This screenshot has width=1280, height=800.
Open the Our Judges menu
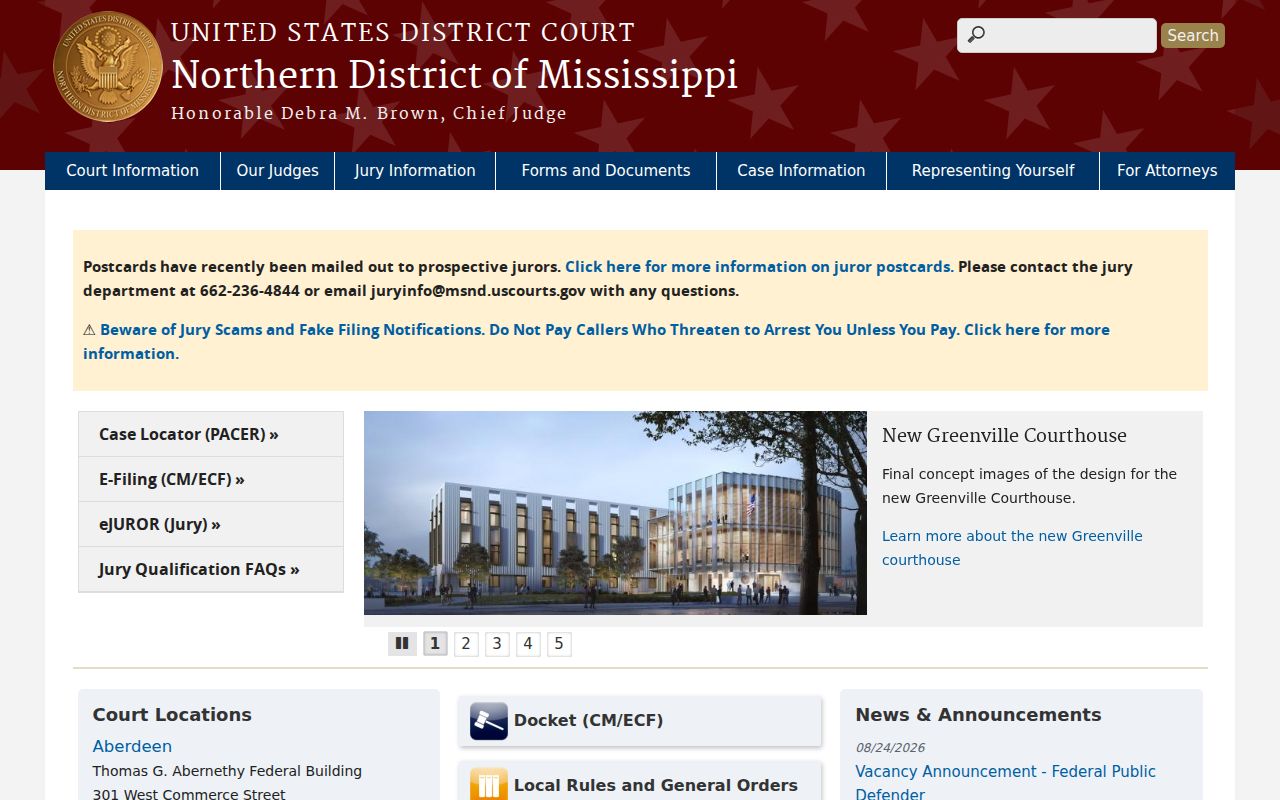278,171
